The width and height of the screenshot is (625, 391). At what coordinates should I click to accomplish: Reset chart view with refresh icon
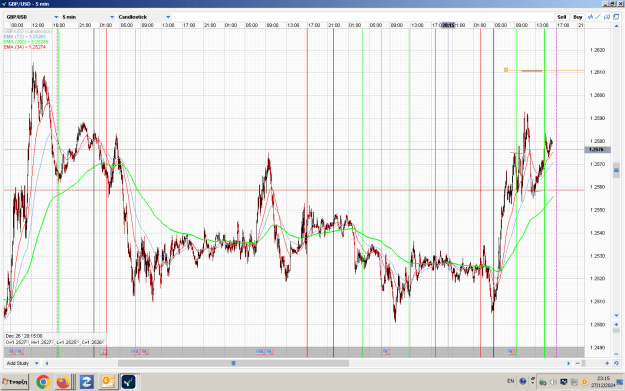pyautogui.click(x=616, y=363)
